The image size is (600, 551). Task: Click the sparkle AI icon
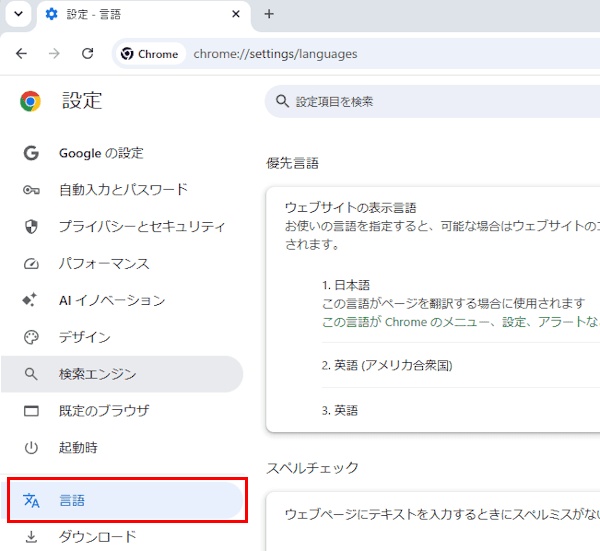(x=30, y=300)
